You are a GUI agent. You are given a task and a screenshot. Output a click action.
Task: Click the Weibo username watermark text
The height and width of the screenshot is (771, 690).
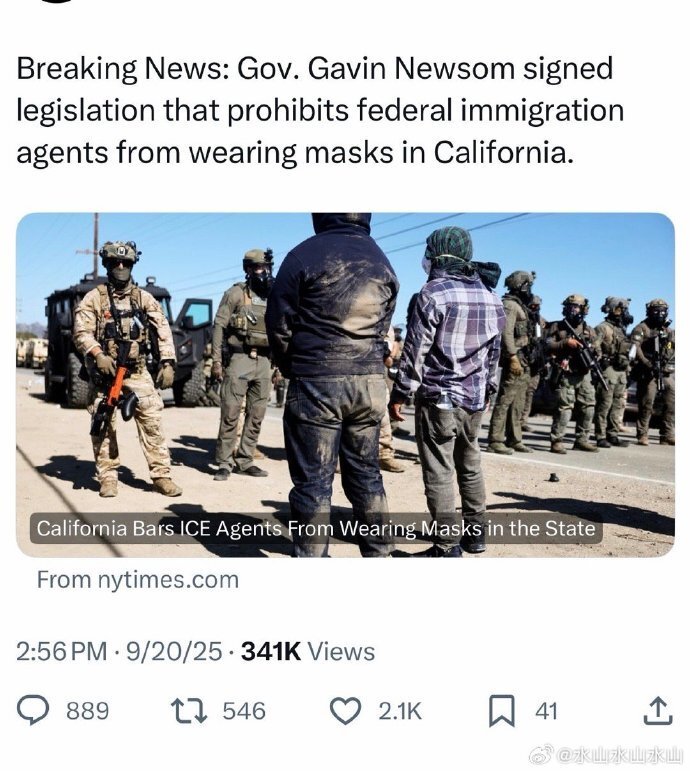[x=618, y=756]
